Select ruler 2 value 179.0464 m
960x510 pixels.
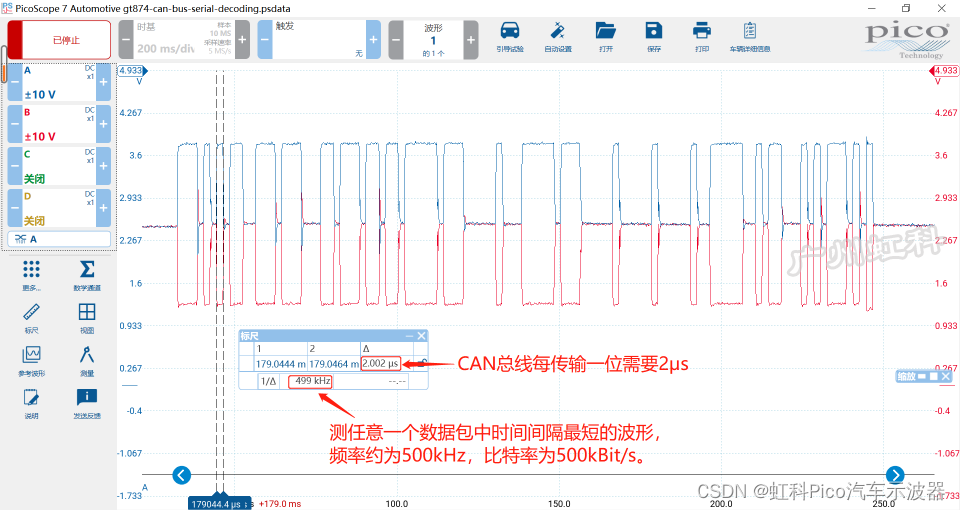(x=334, y=364)
